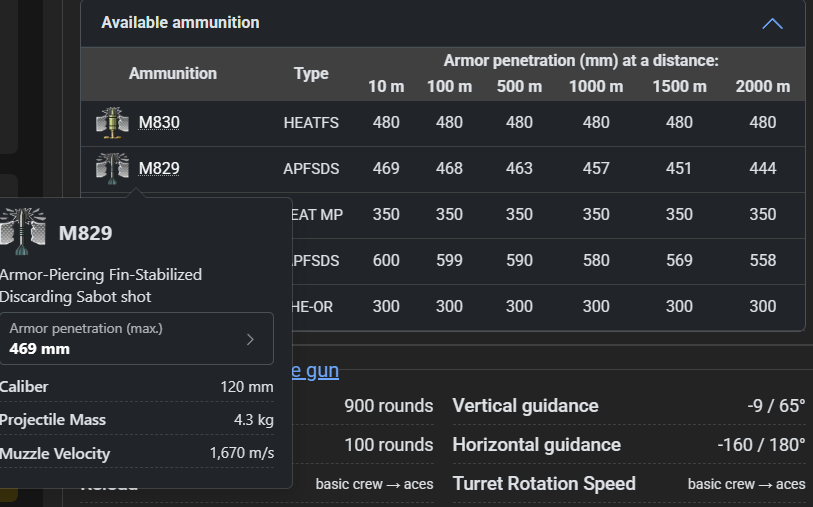Screen dimensions: 813x507
Task: Click the Armor penetration 469 mm box
Action: coord(135,339)
